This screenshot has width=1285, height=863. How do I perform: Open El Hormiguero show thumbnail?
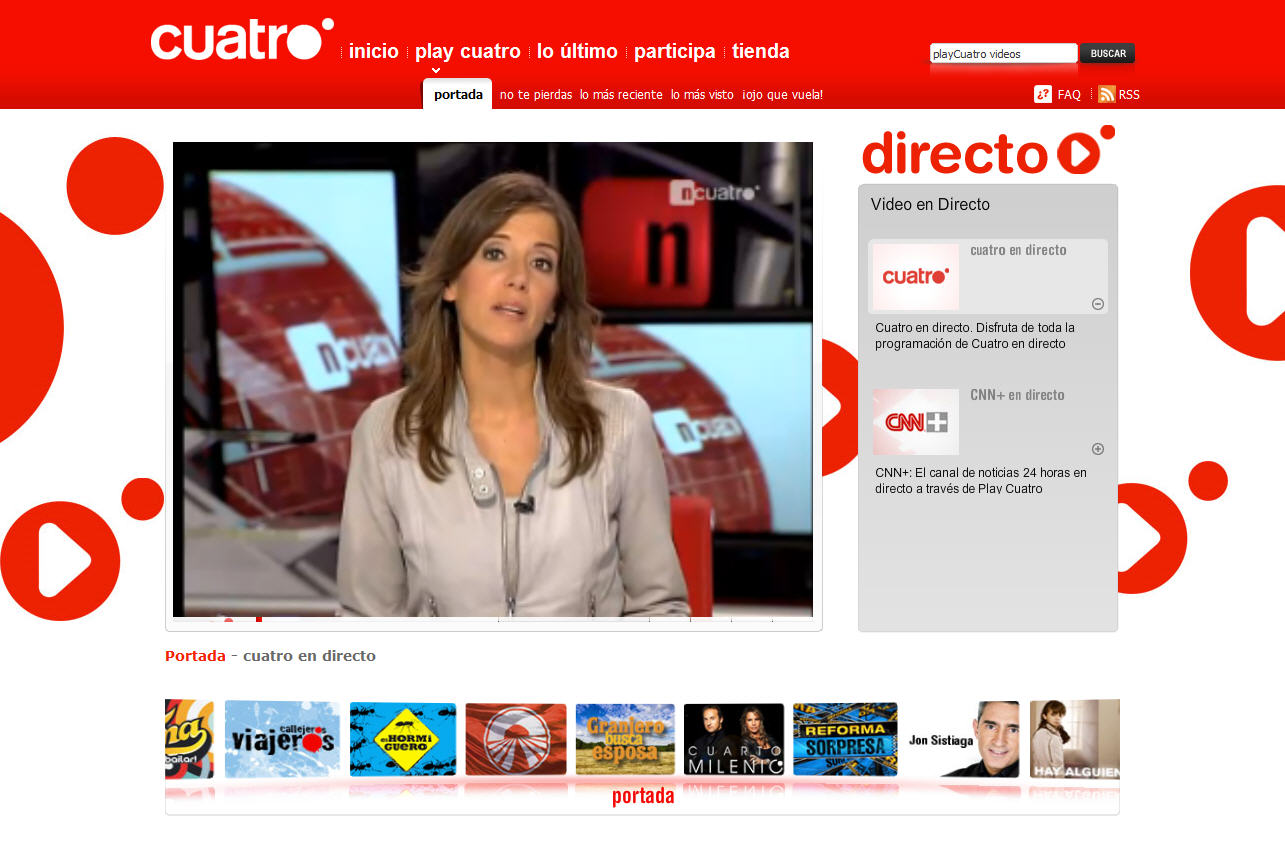click(x=403, y=739)
